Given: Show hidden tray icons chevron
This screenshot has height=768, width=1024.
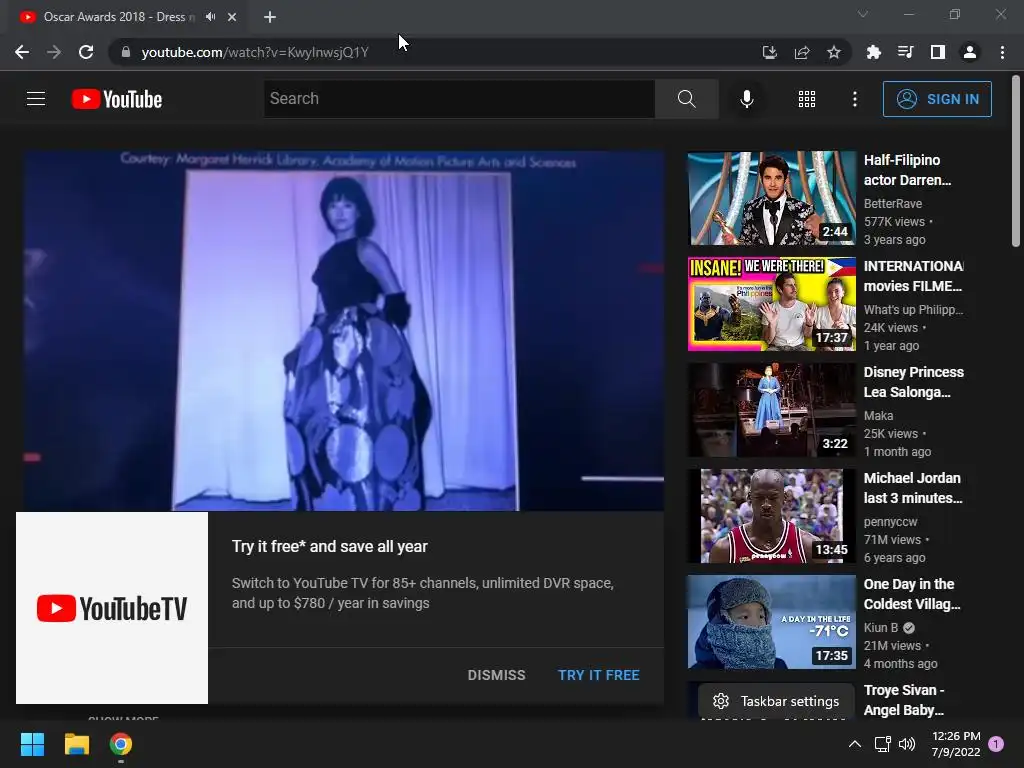Looking at the screenshot, I should [854, 744].
